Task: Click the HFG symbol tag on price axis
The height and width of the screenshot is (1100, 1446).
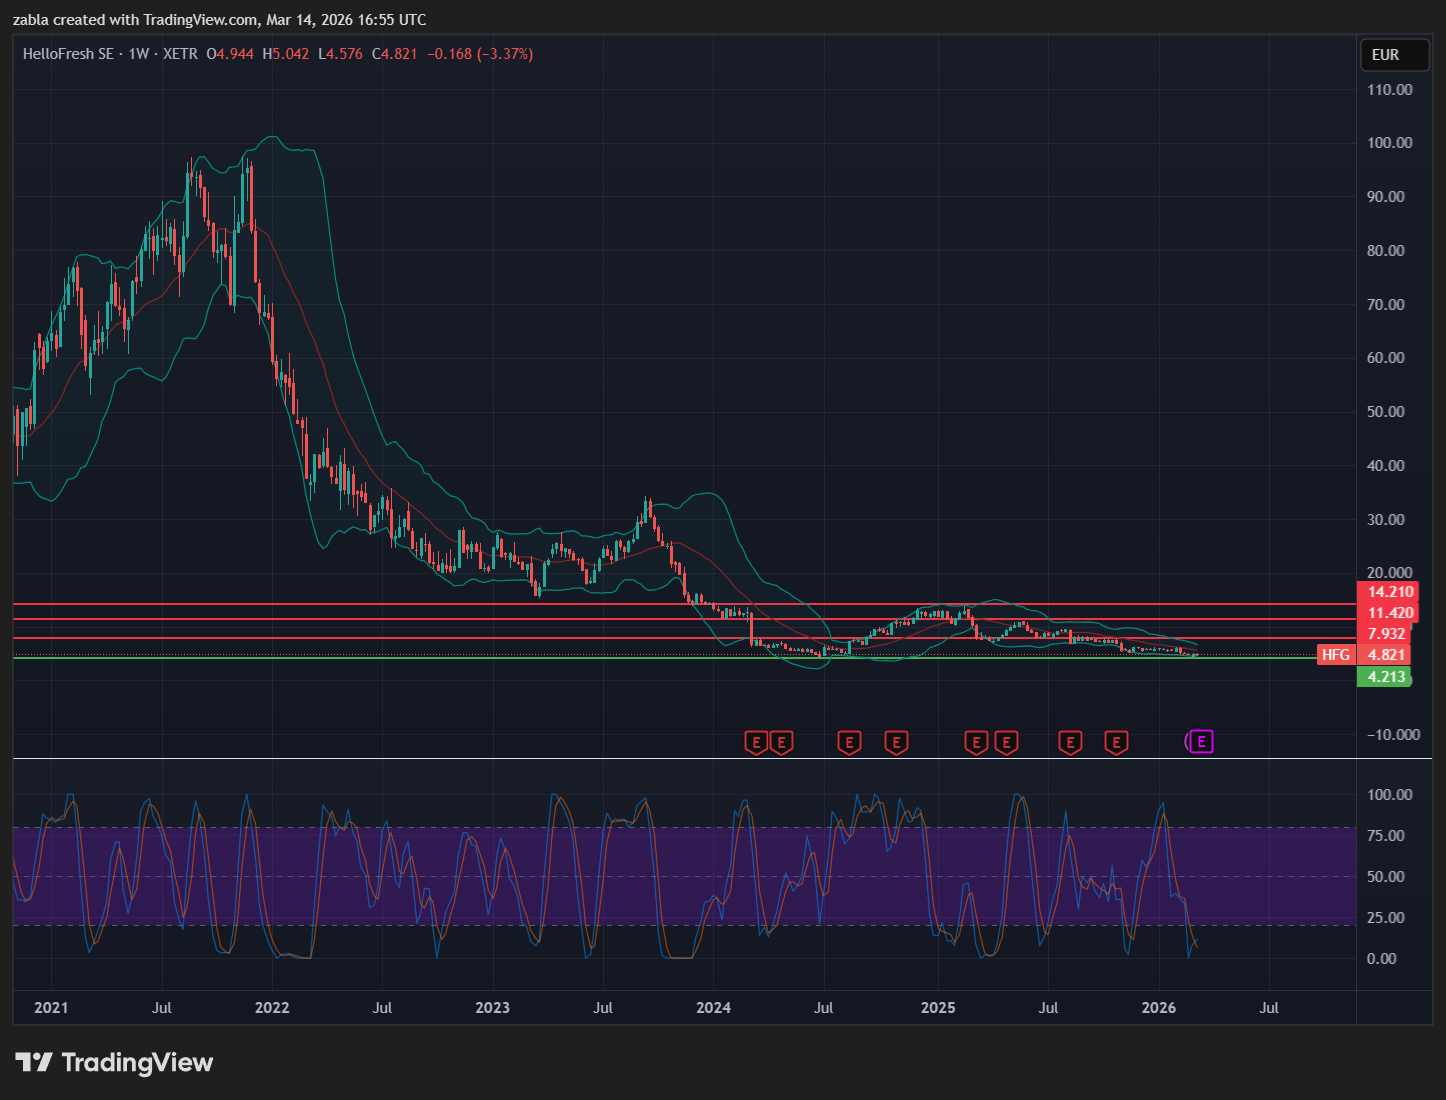Action: pos(1335,655)
